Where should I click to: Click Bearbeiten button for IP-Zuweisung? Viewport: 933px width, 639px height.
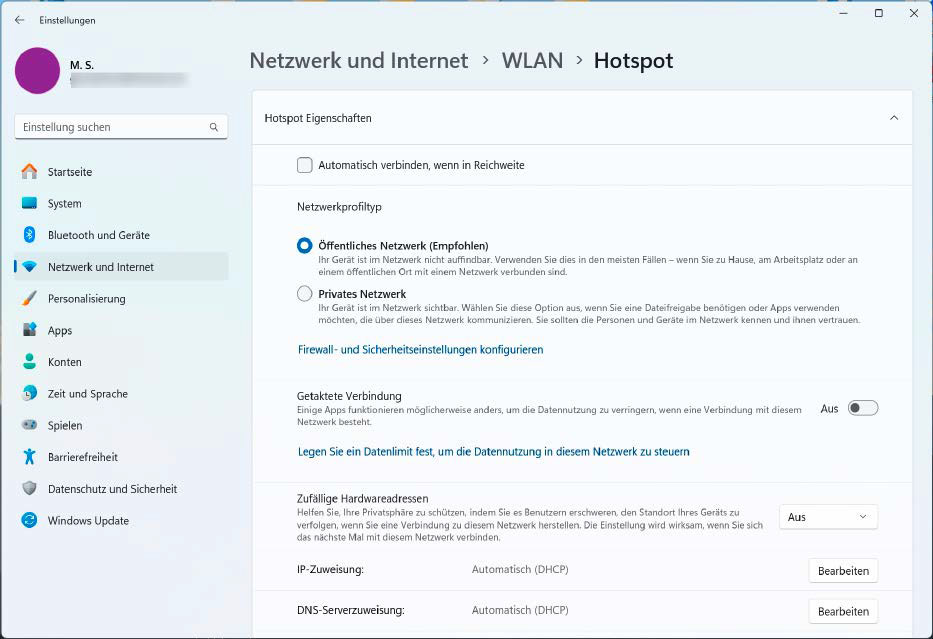pos(842,571)
